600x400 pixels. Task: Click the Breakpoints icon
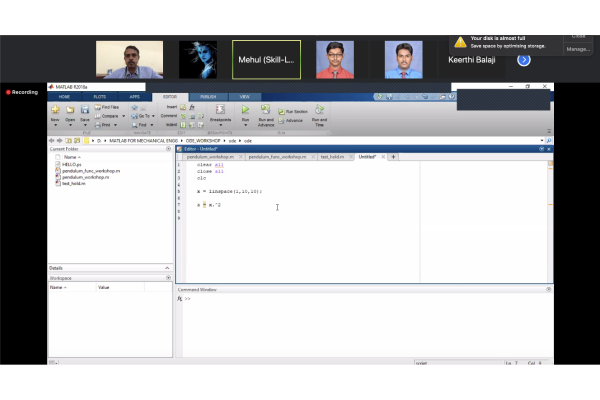pyautogui.click(x=220, y=109)
